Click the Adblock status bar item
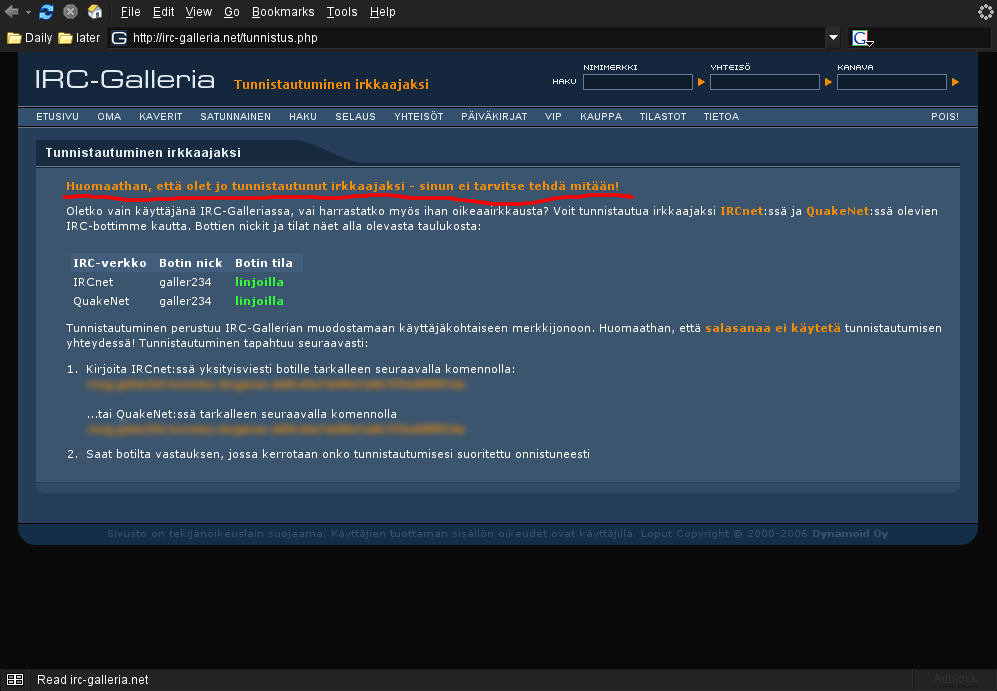Image resolution: width=997 pixels, height=691 pixels. pos(955,680)
